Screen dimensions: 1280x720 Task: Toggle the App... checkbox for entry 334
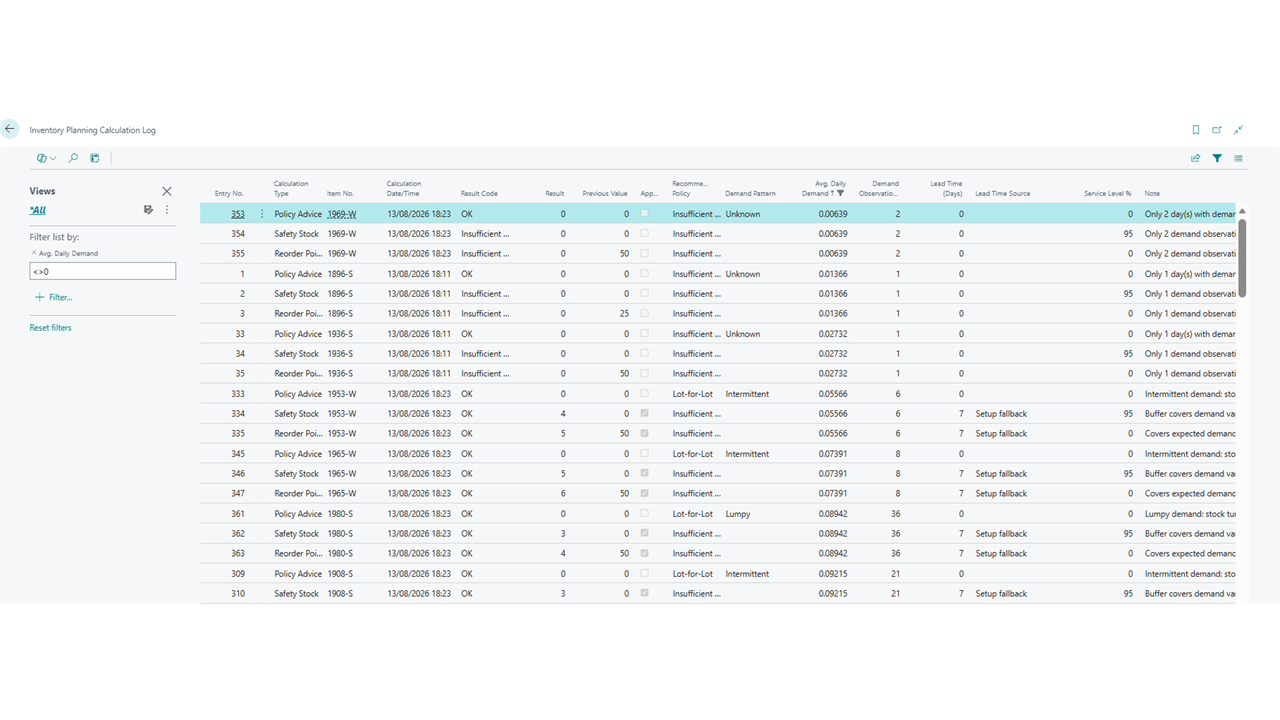(x=645, y=414)
